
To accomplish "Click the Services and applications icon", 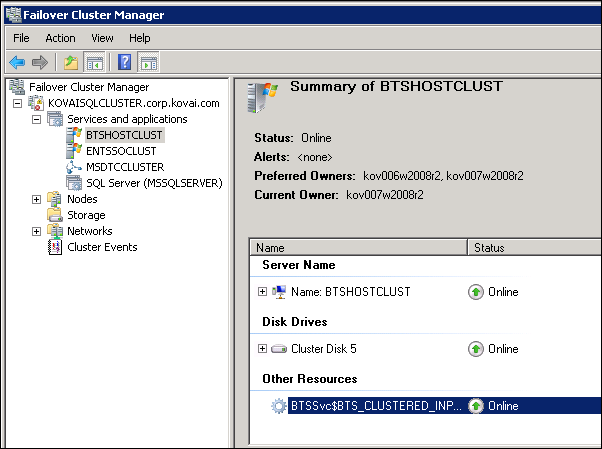I will coord(55,119).
